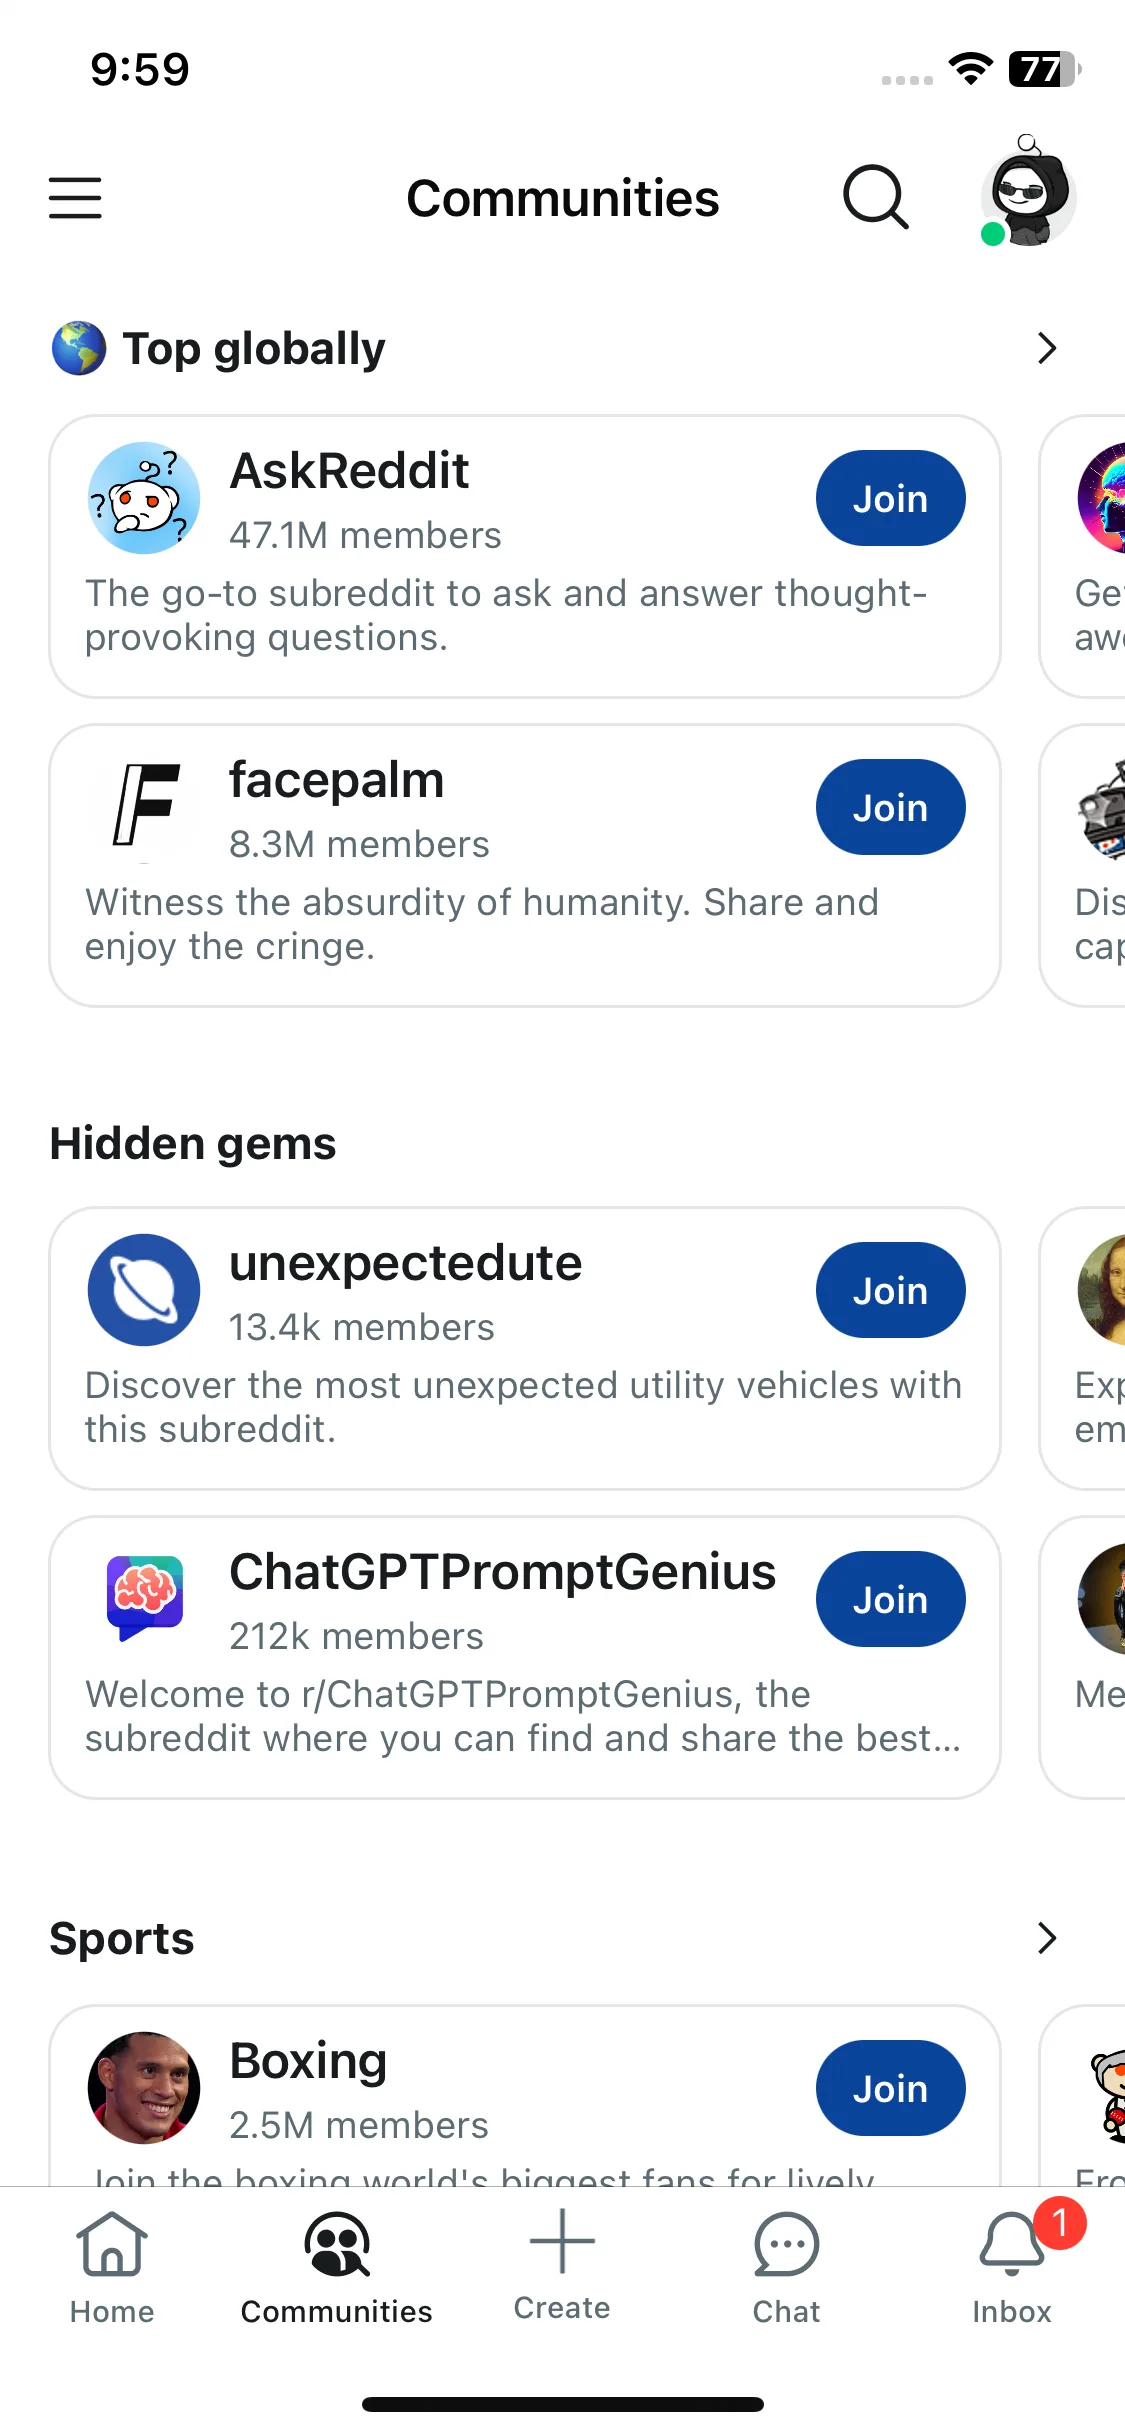Screen dimensions: 1125x2436
Task: Tap the ChatGPTPromptGenius brain icon
Action: (144, 1599)
